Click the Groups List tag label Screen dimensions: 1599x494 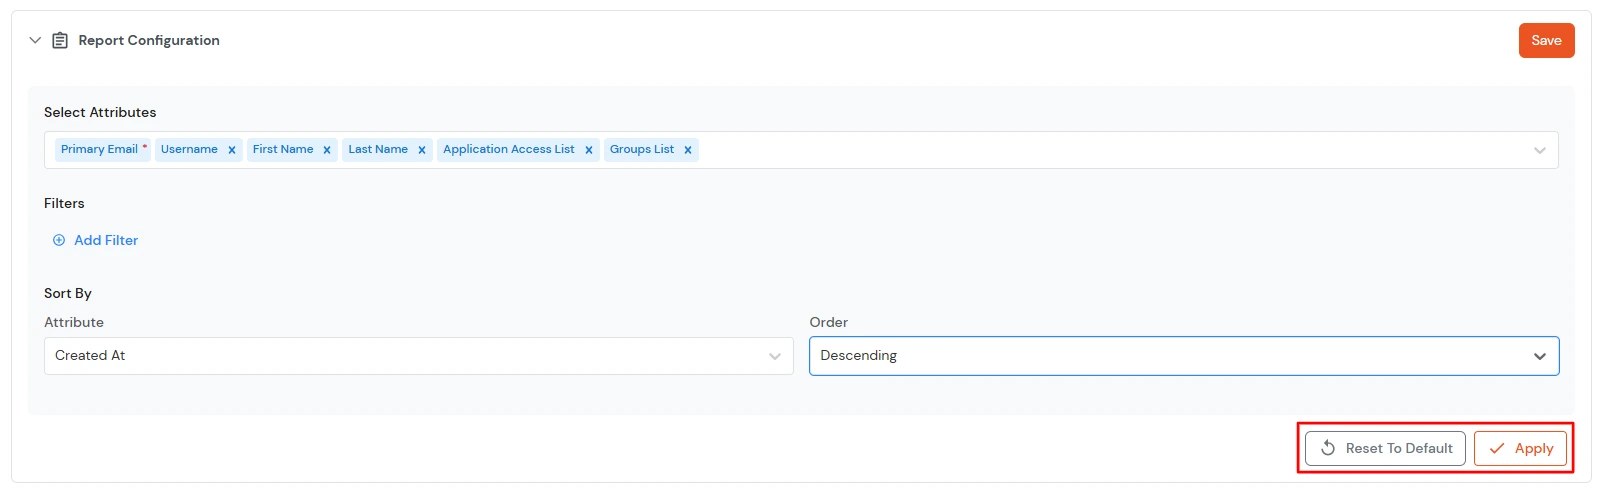pos(642,149)
